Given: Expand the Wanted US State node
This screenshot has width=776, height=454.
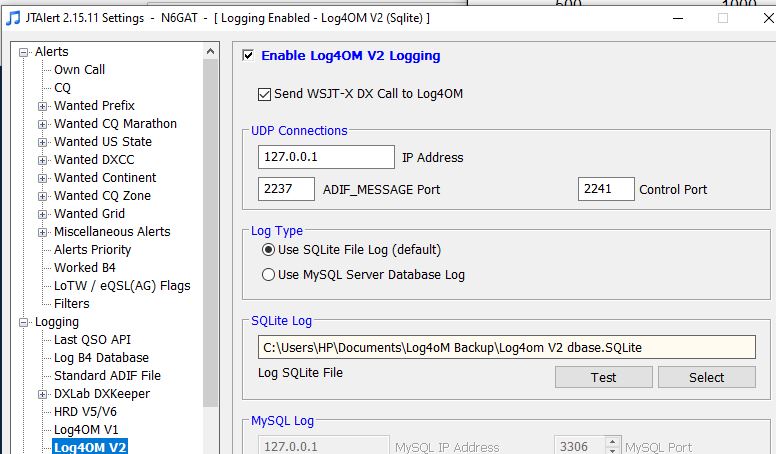Looking at the screenshot, I should (43, 142).
